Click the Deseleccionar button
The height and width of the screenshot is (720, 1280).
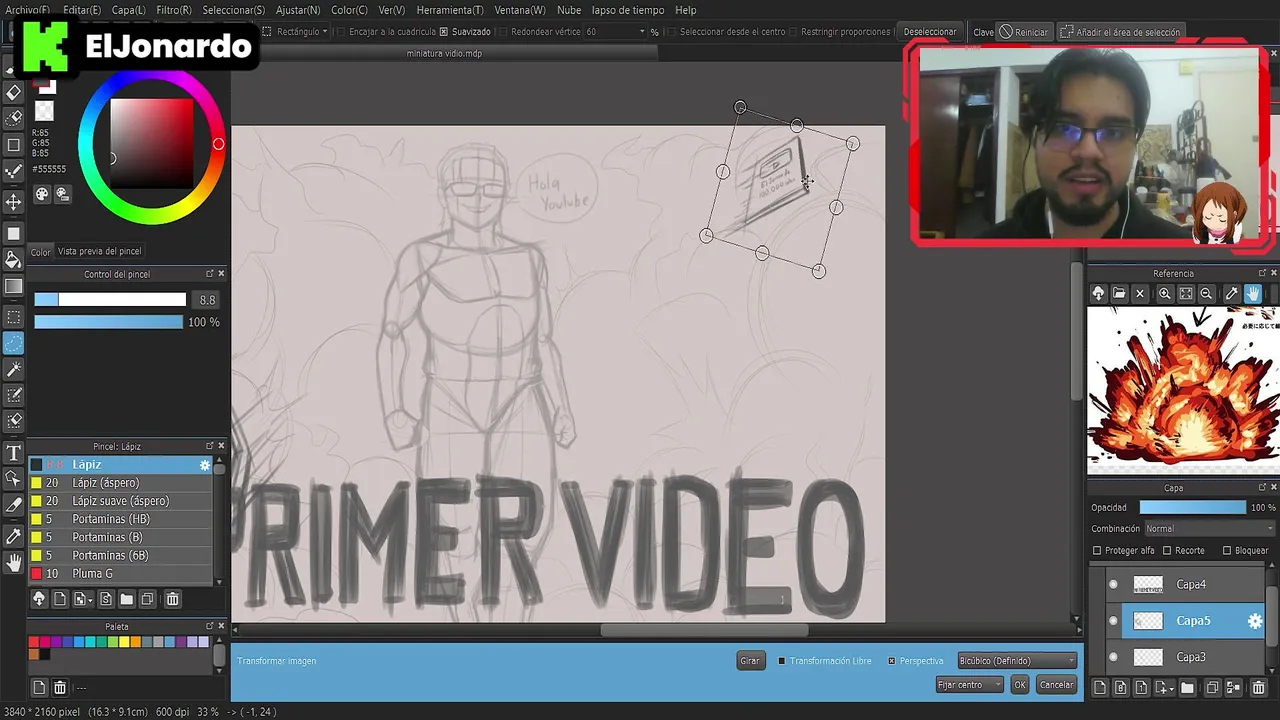pyautogui.click(x=930, y=32)
